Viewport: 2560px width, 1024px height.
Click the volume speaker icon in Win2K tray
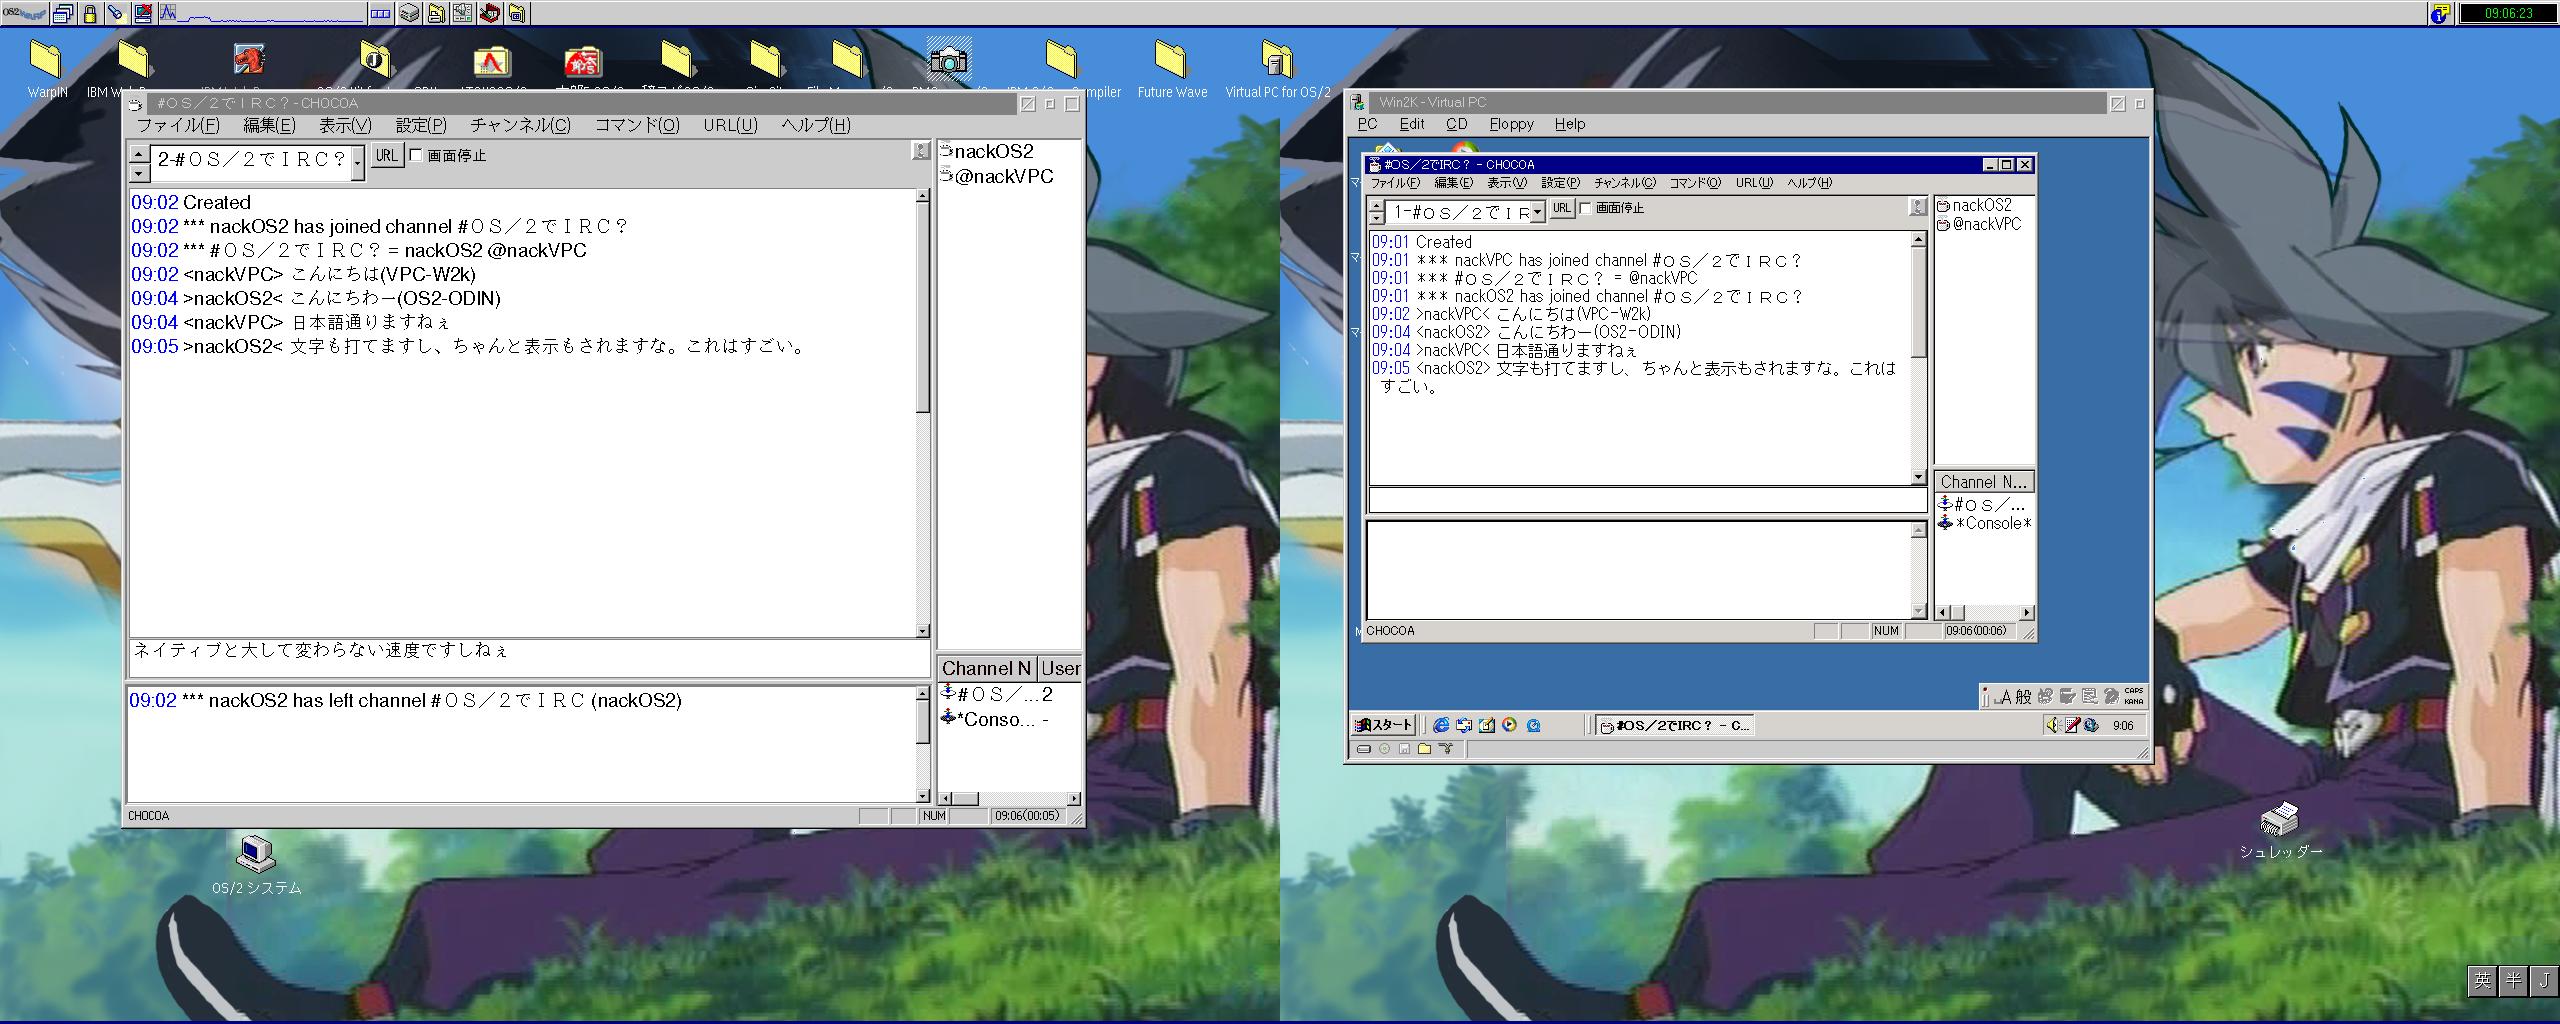tap(2054, 725)
